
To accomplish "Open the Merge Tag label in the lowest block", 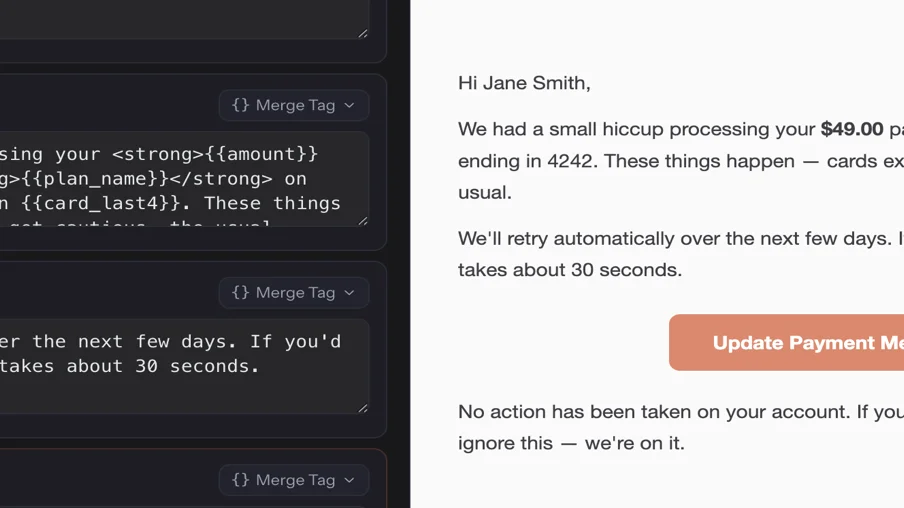I will pyautogui.click(x=294, y=480).
